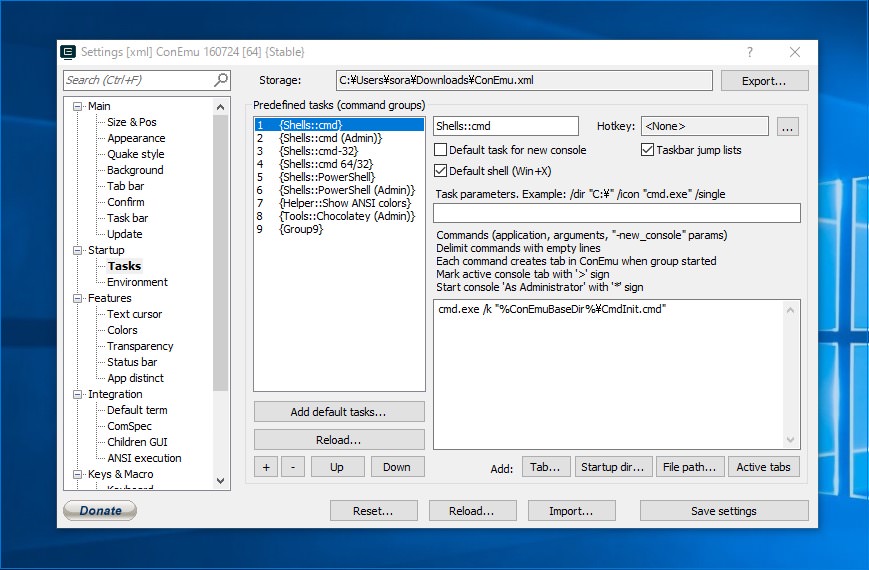Click the Save settings button
The height and width of the screenshot is (570, 869).
coord(723,511)
